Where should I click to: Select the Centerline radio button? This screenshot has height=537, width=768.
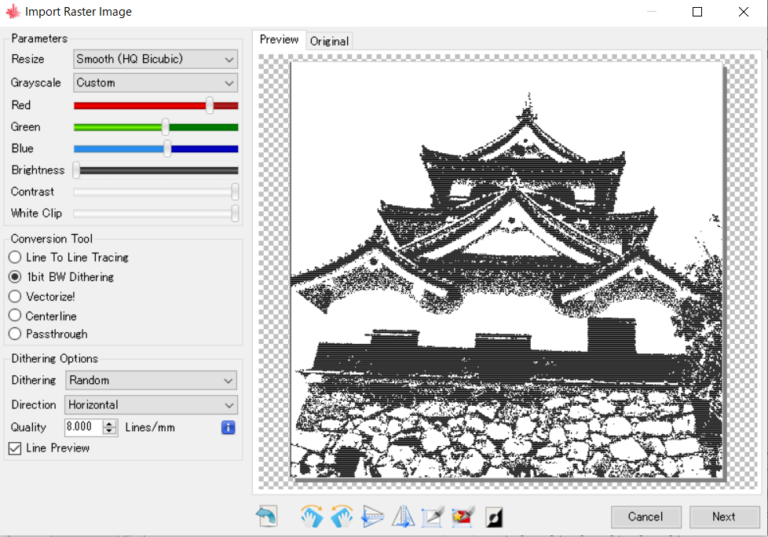tap(15, 316)
